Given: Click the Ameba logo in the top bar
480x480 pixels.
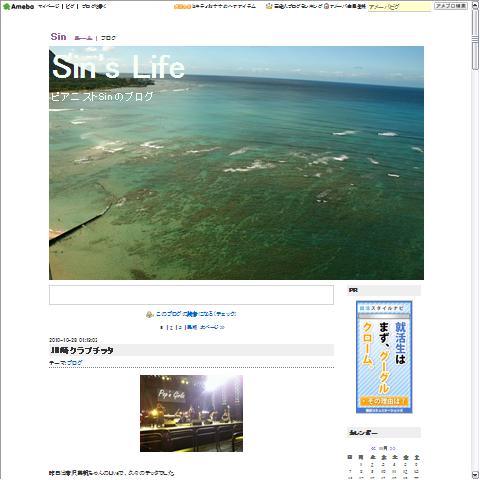Looking at the screenshot, I should coord(18,6).
